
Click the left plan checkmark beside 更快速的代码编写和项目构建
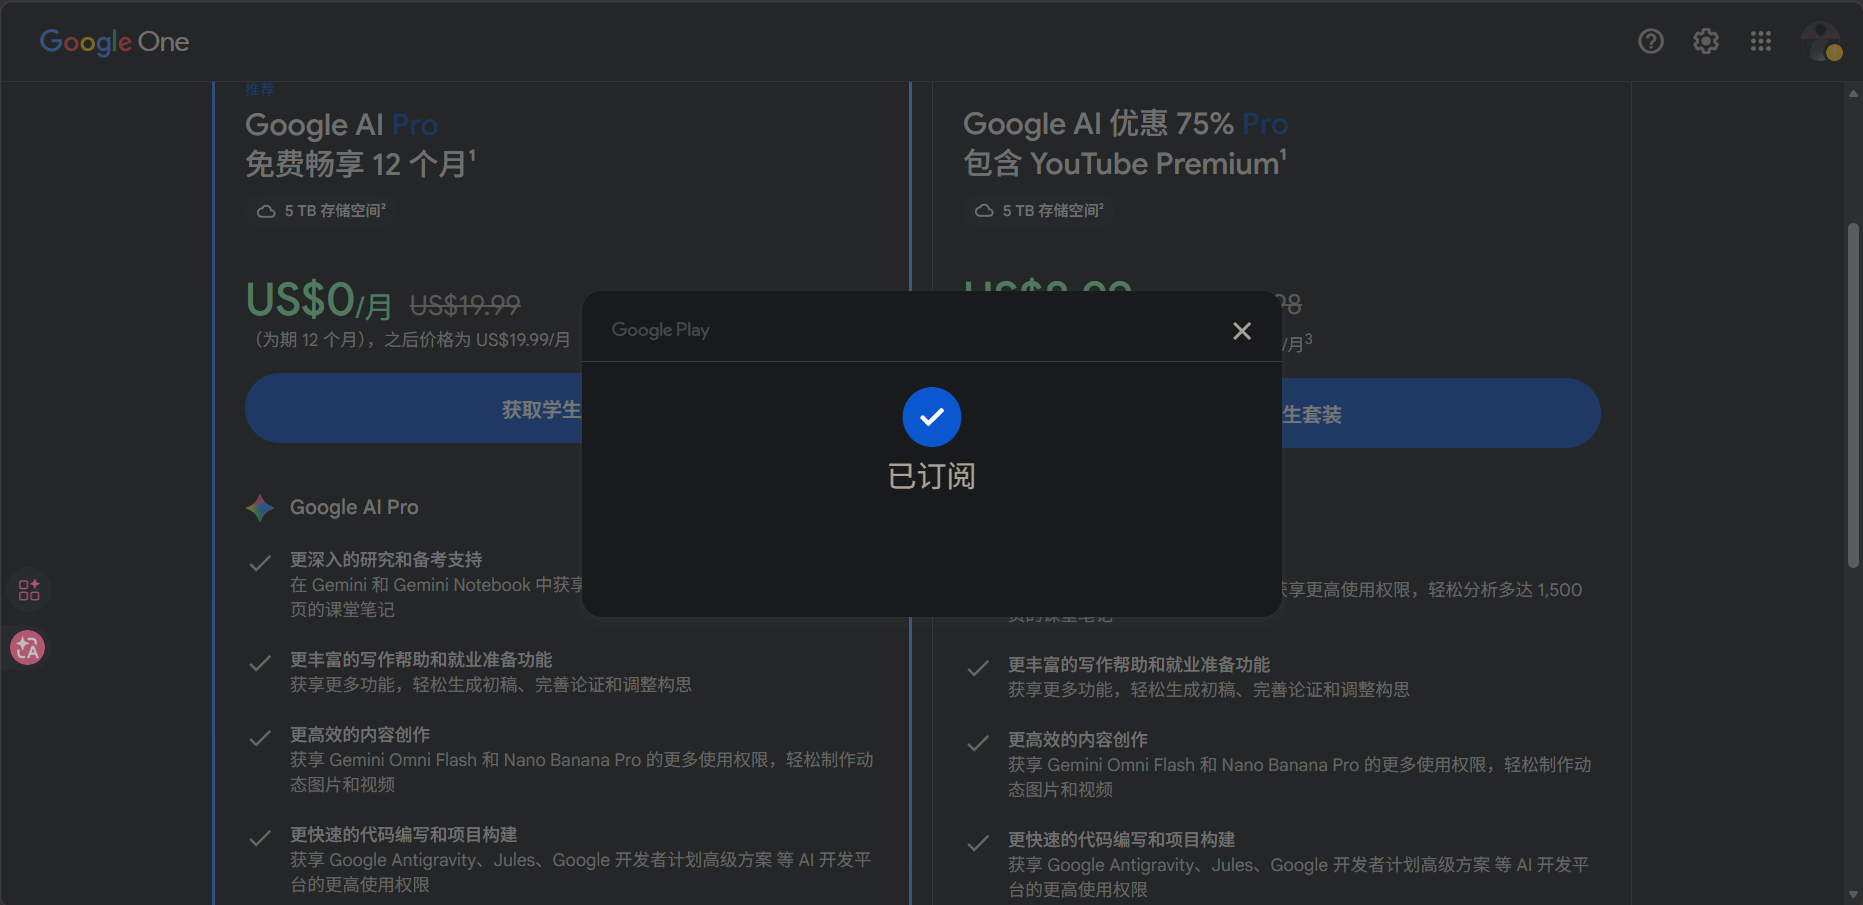click(x=260, y=838)
